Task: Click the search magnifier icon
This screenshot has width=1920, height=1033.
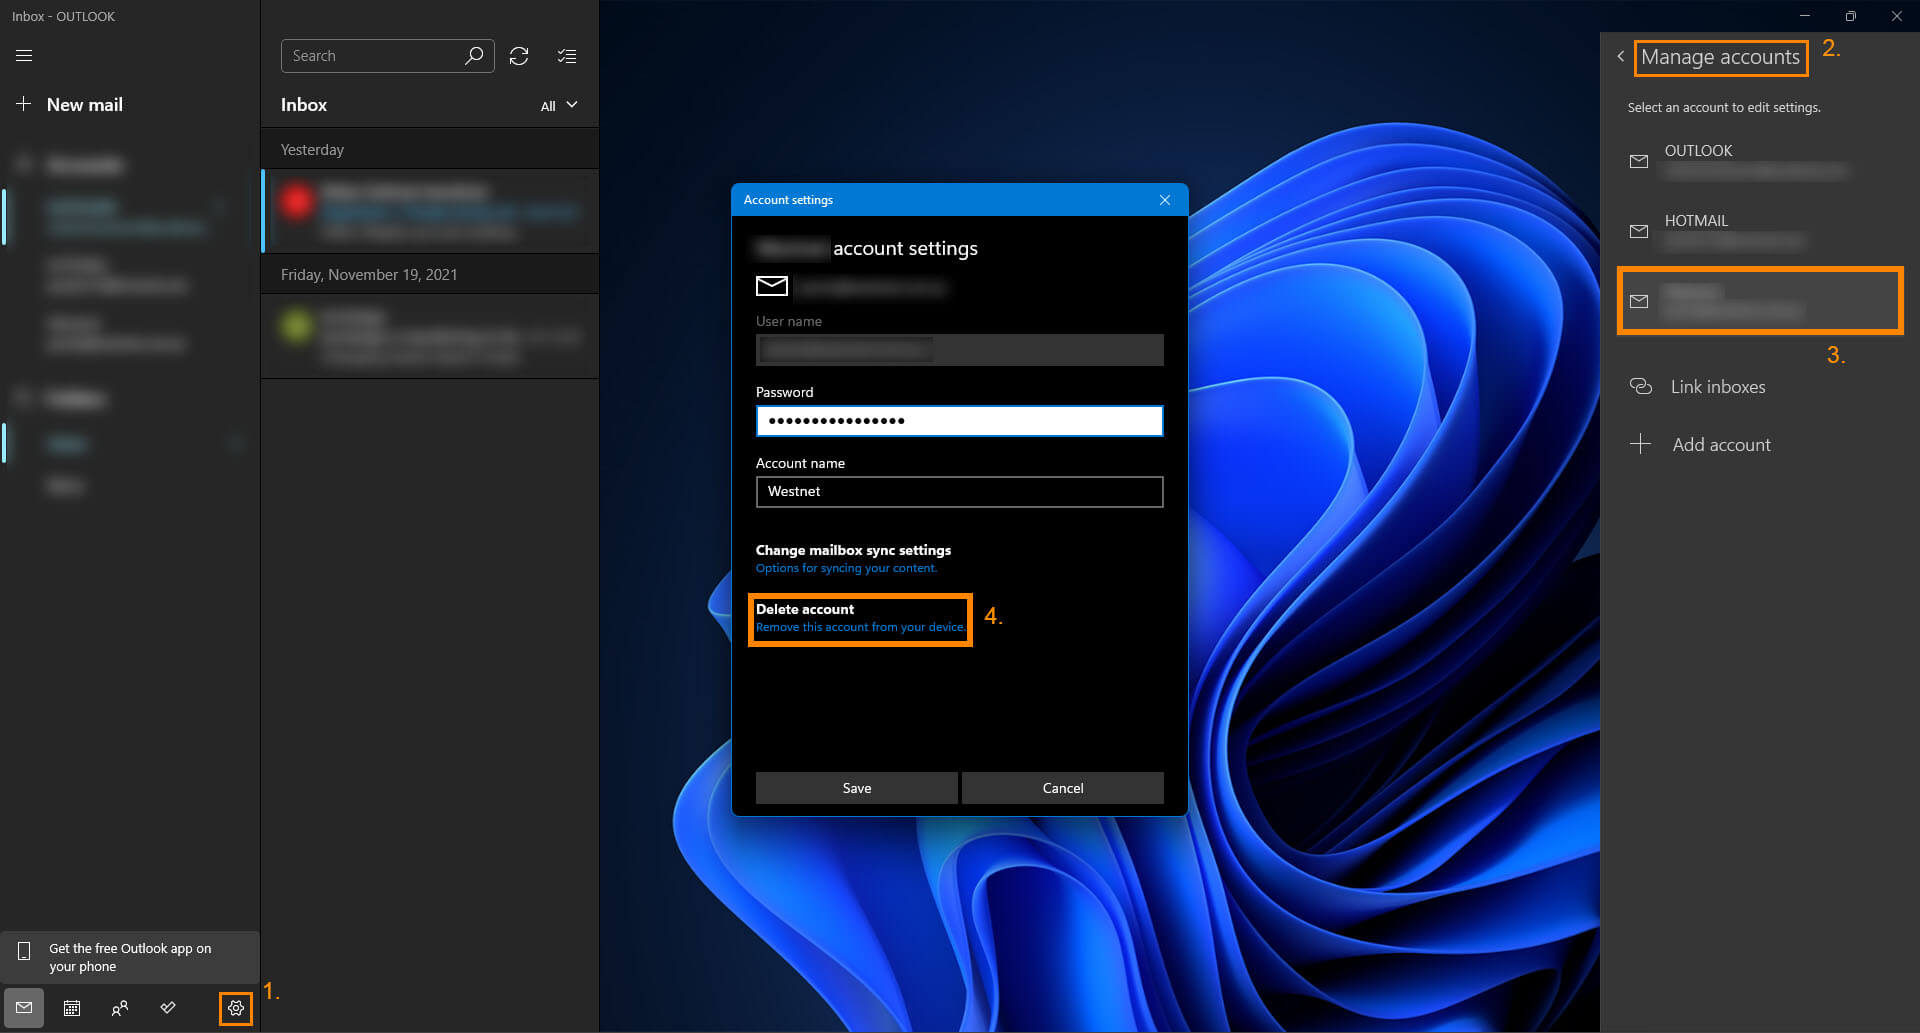Action: click(474, 56)
